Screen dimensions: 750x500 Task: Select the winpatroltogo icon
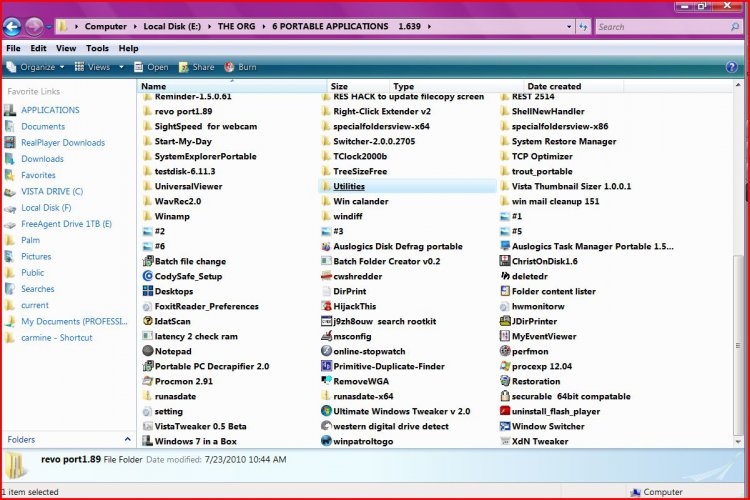[x=327, y=441]
